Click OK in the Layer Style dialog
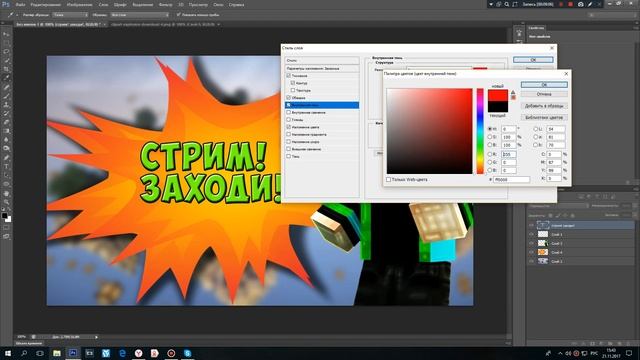The width and height of the screenshot is (640, 360). (x=533, y=60)
